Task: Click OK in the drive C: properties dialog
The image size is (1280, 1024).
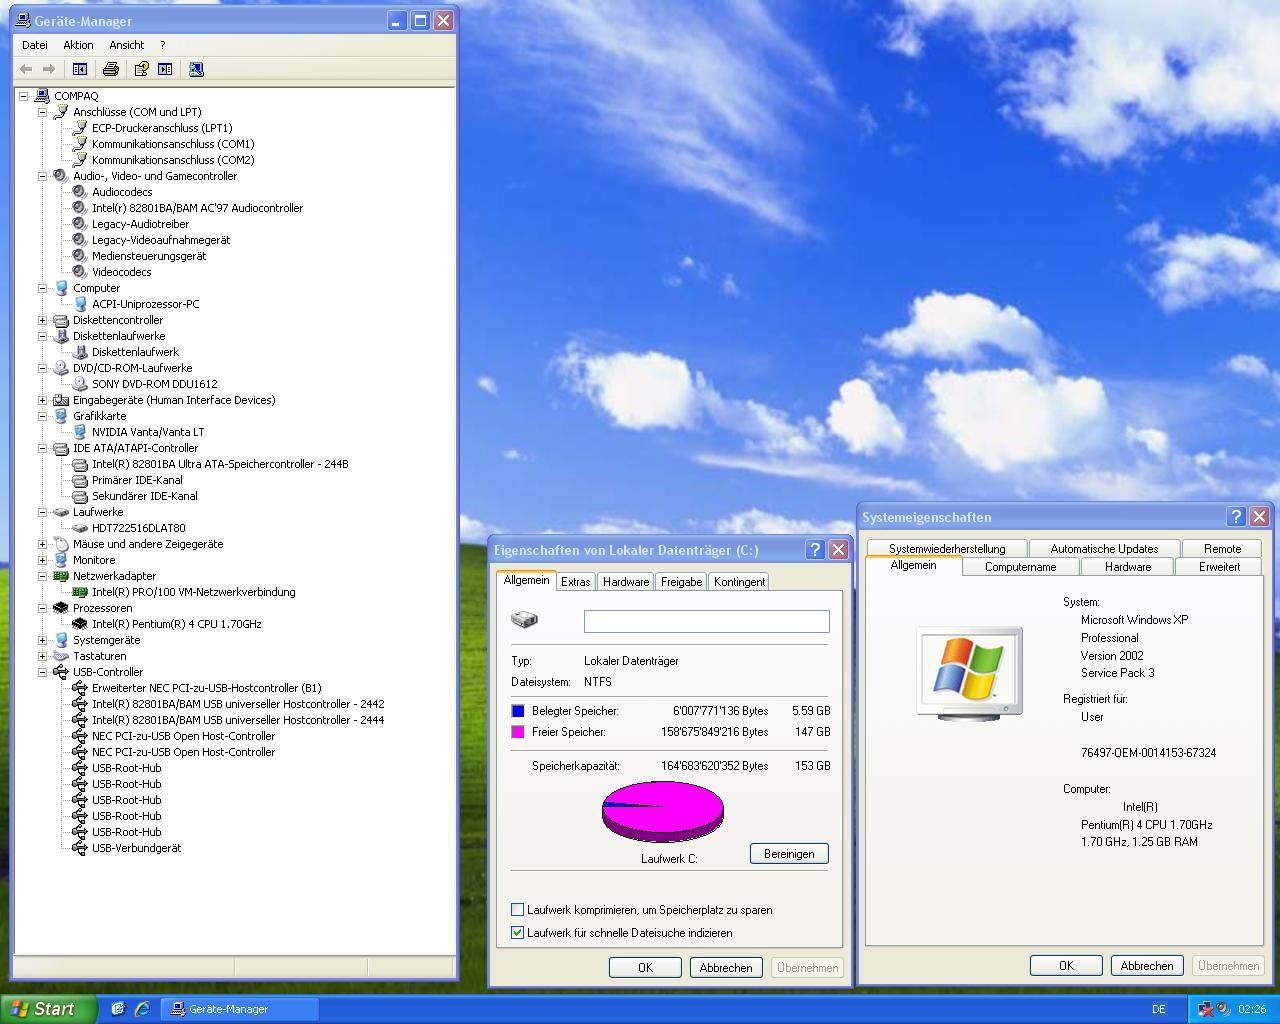Action: coord(645,968)
